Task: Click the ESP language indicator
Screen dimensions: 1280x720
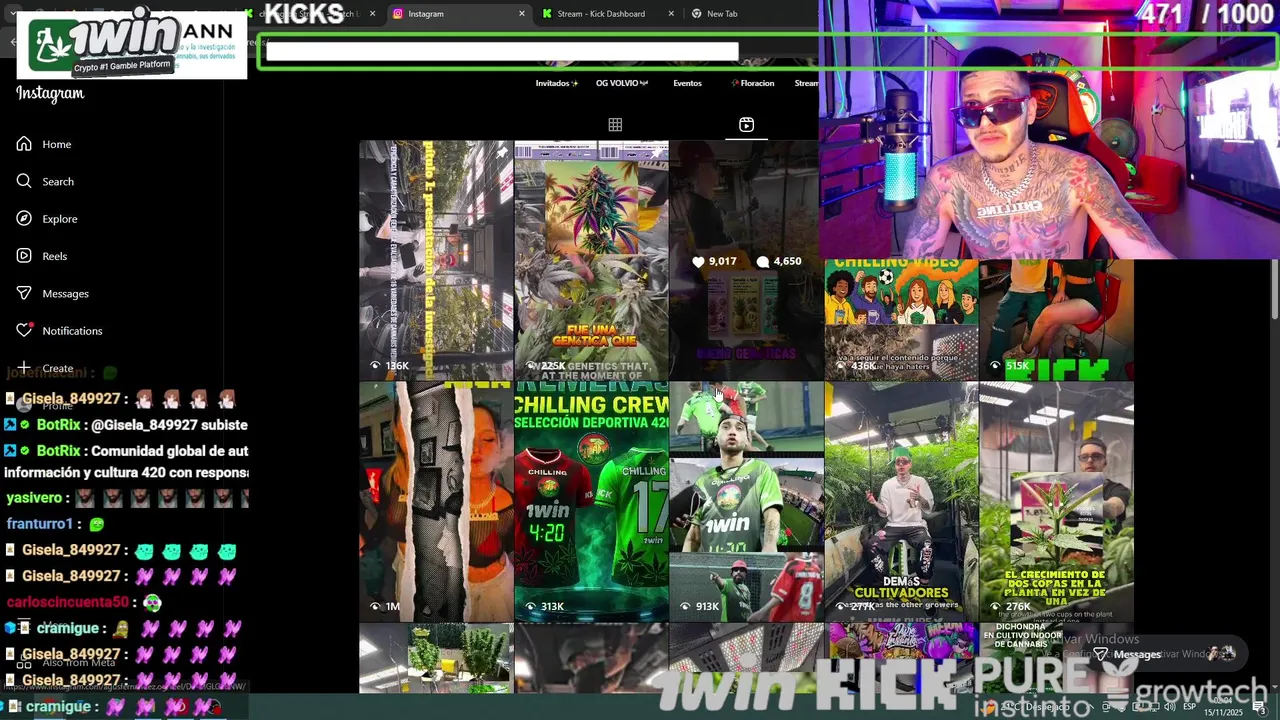Action: (x=1190, y=707)
